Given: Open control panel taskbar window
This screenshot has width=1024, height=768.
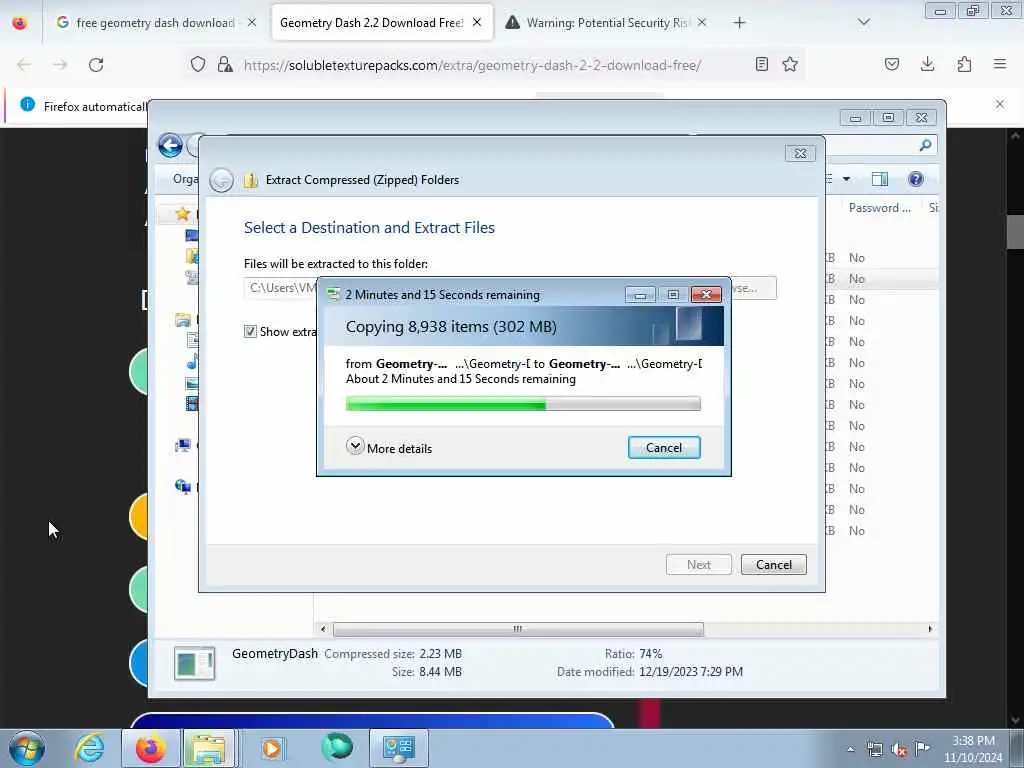Looking at the screenshot, I should tap(399, 748).
